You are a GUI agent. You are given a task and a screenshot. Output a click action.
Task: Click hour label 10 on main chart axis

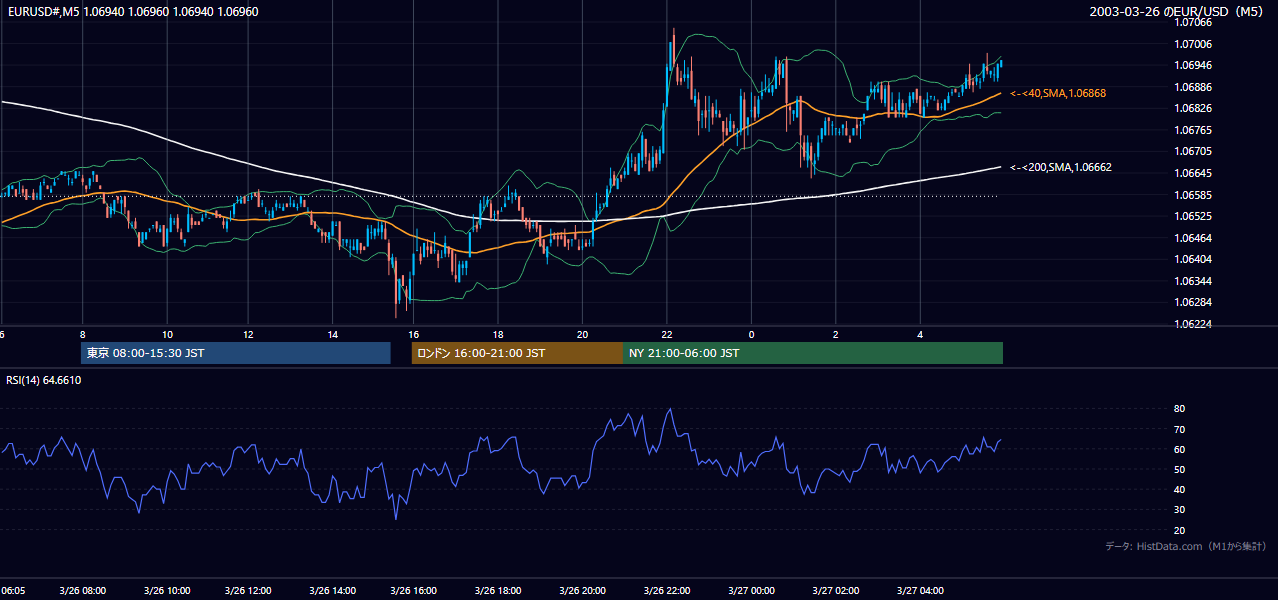(167, 335)
